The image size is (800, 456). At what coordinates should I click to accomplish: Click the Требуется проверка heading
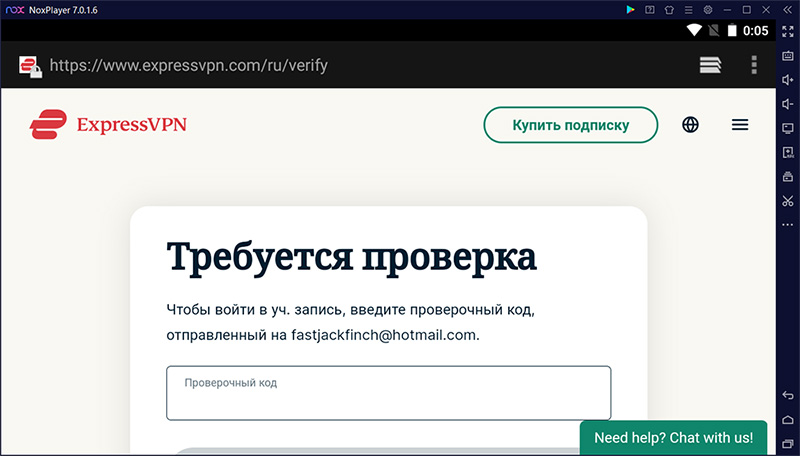click(x=352, y=259)
